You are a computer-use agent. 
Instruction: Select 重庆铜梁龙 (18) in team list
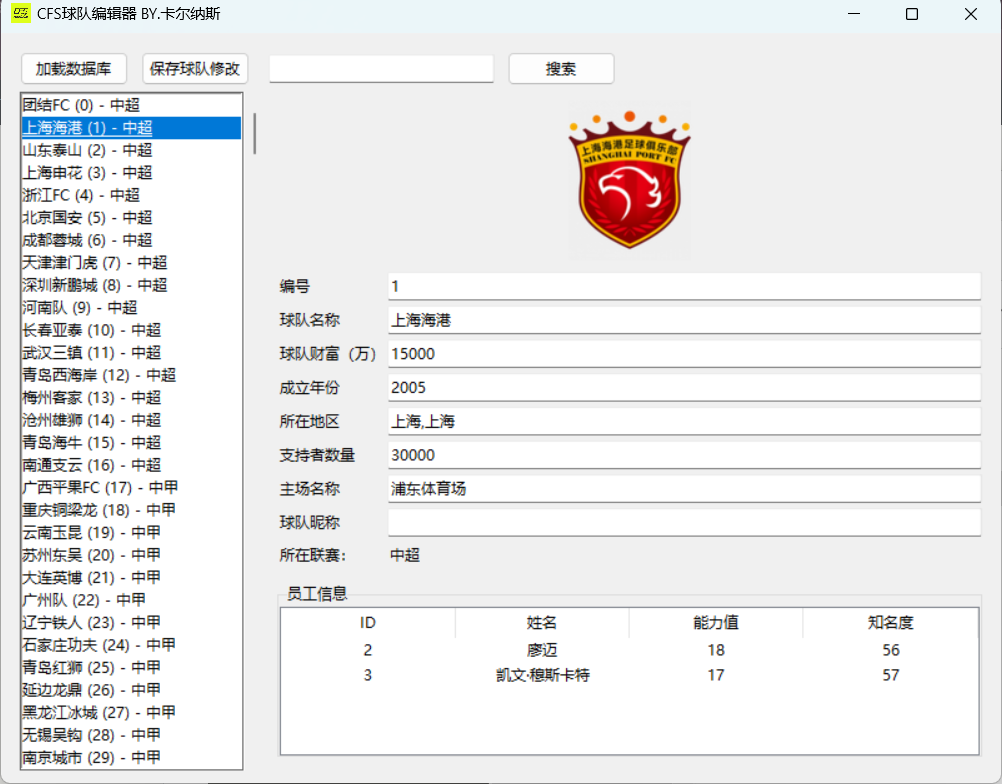coord(132,511)
